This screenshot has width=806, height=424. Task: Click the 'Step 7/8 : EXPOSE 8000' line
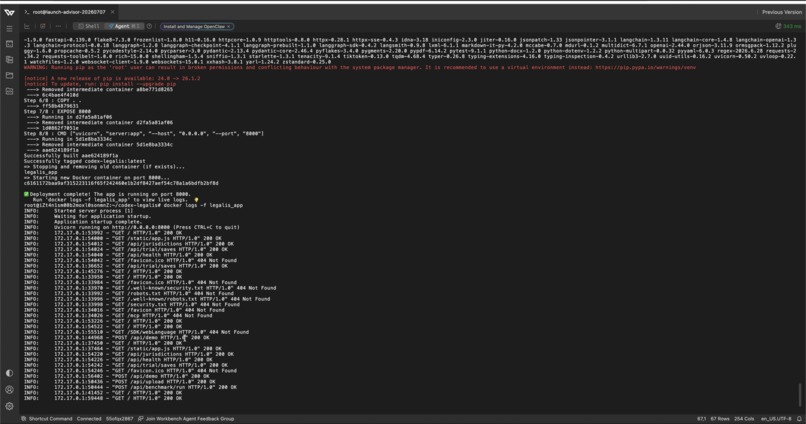tap(58, 112)
